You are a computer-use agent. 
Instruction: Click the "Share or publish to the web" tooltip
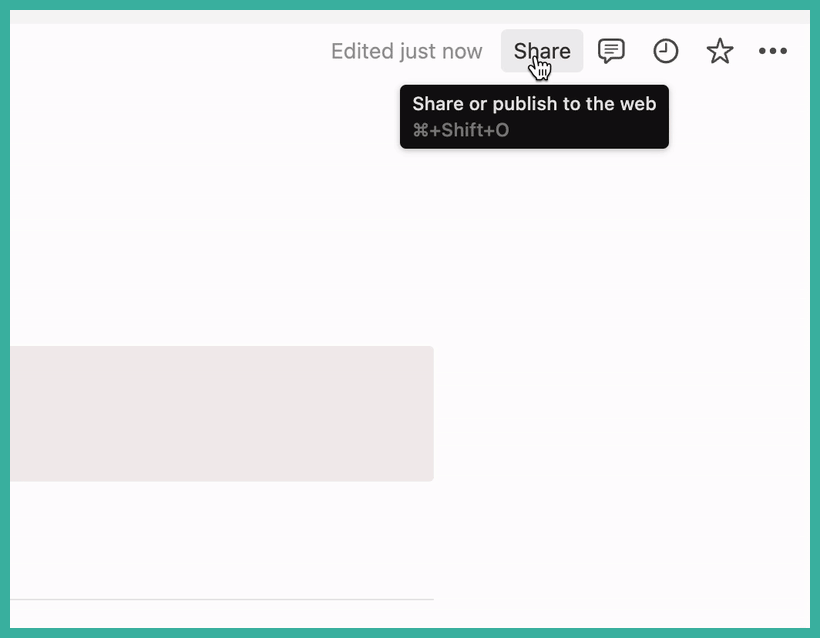click(534, 117)
